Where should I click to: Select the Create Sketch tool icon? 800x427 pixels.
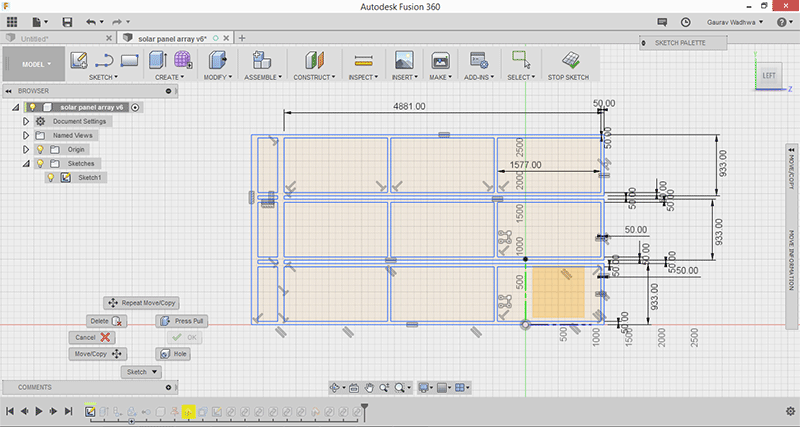(x=80, y=60)
